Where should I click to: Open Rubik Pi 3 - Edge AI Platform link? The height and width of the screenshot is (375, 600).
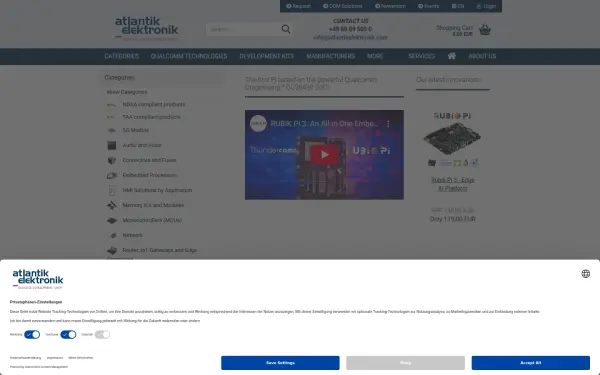coord(452,184)
